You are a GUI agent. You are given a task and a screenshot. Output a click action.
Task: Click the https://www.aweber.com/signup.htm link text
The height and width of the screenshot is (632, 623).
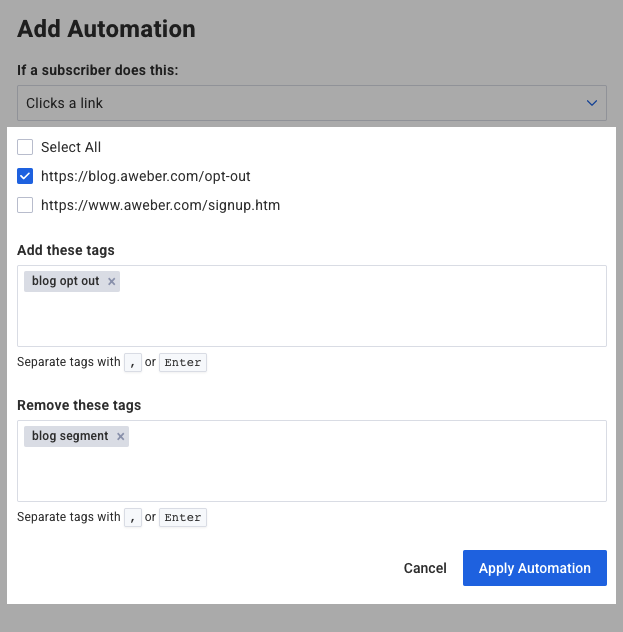click(160, 205)
